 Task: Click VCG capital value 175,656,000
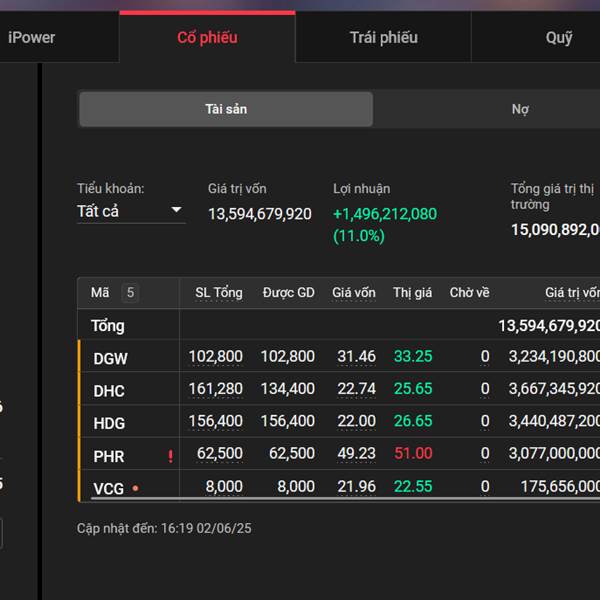click(560, 486)
